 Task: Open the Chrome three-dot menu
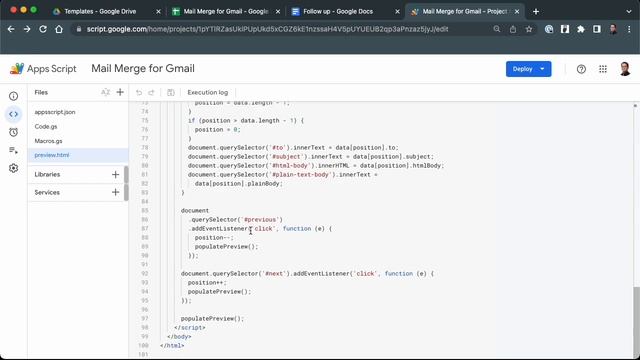pos(629,29)
